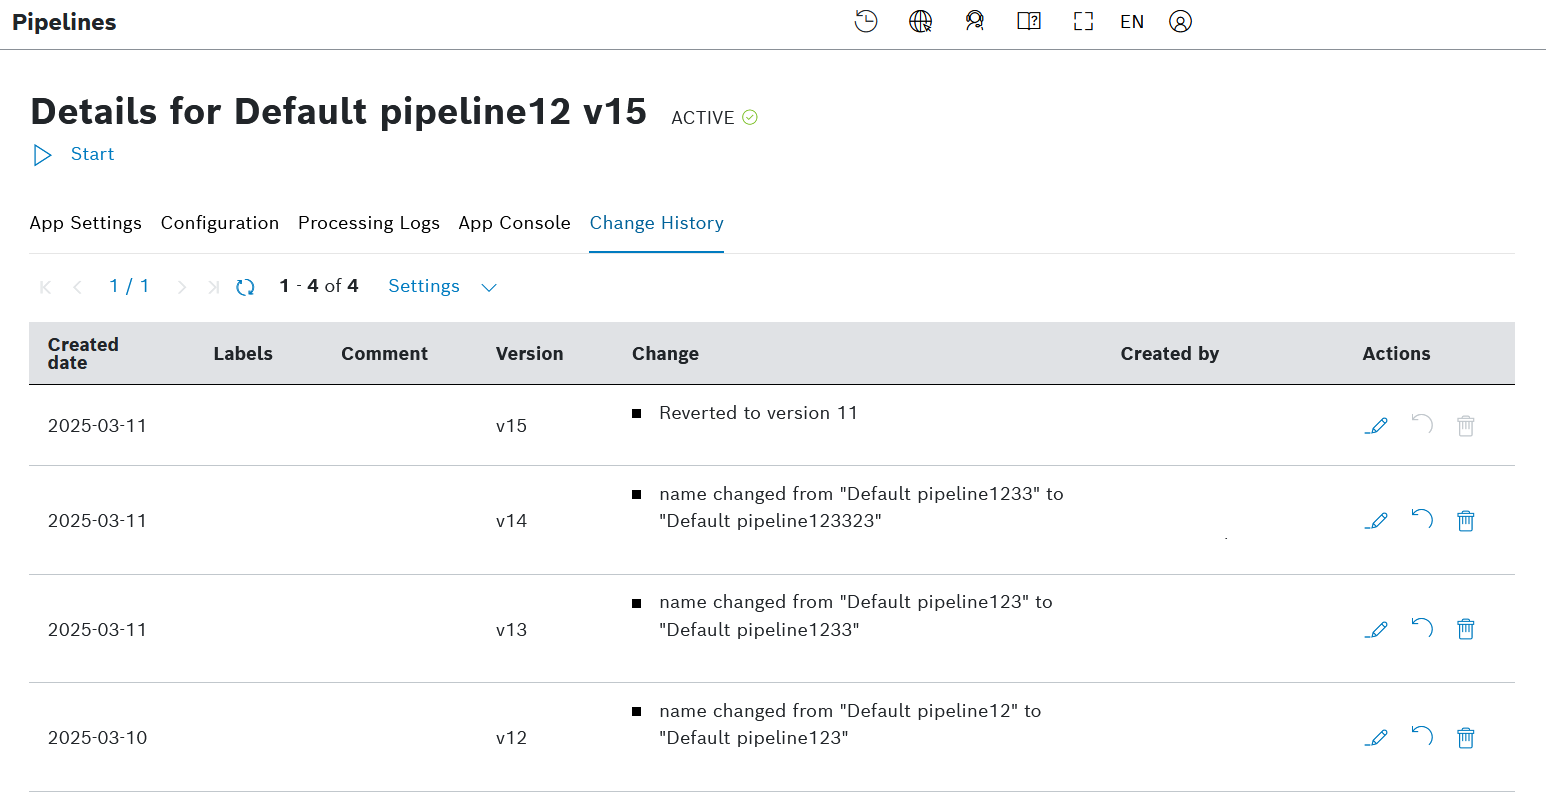Image resolution: width=1546 pixels, height=810 pixels.
Task: Sort by Created date column header
Action: [83, 353]
